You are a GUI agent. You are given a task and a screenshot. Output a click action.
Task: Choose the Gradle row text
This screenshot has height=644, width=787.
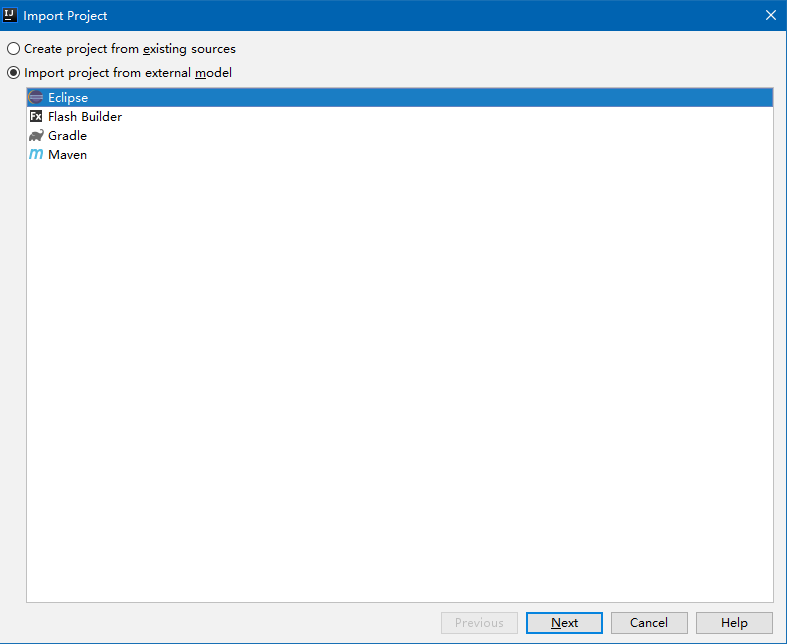tap(67, 136)
